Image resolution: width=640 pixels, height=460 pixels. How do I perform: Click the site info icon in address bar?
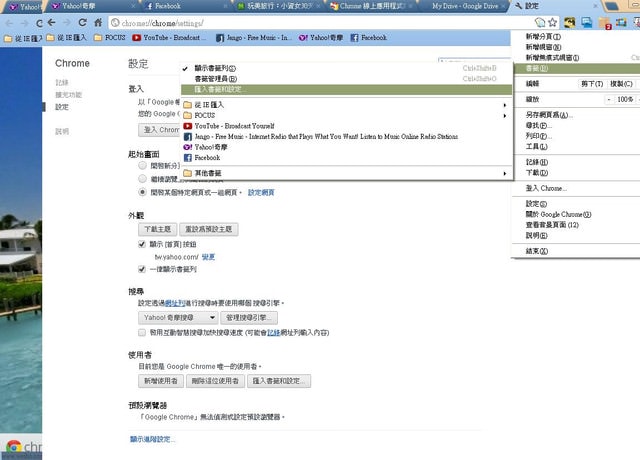[x=116, y=23]
